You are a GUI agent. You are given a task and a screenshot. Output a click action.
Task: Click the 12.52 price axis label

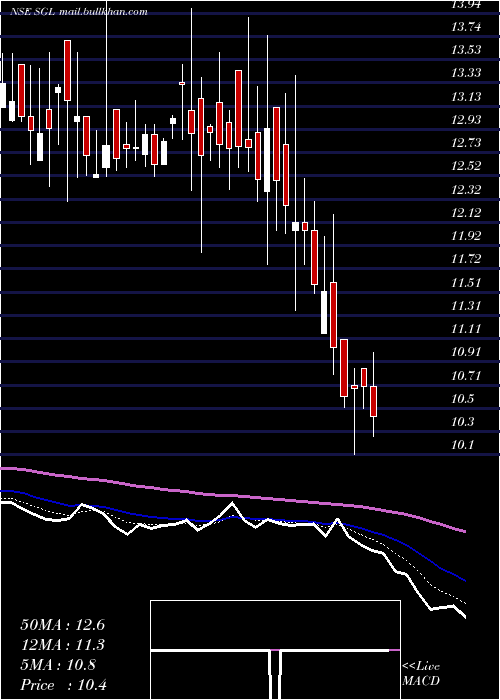click(x=466, y=166)
